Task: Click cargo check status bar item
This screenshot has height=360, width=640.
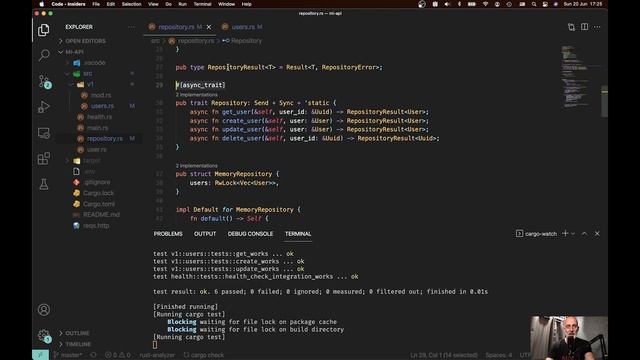Action: pyautogui.click(x=204, y=355)
